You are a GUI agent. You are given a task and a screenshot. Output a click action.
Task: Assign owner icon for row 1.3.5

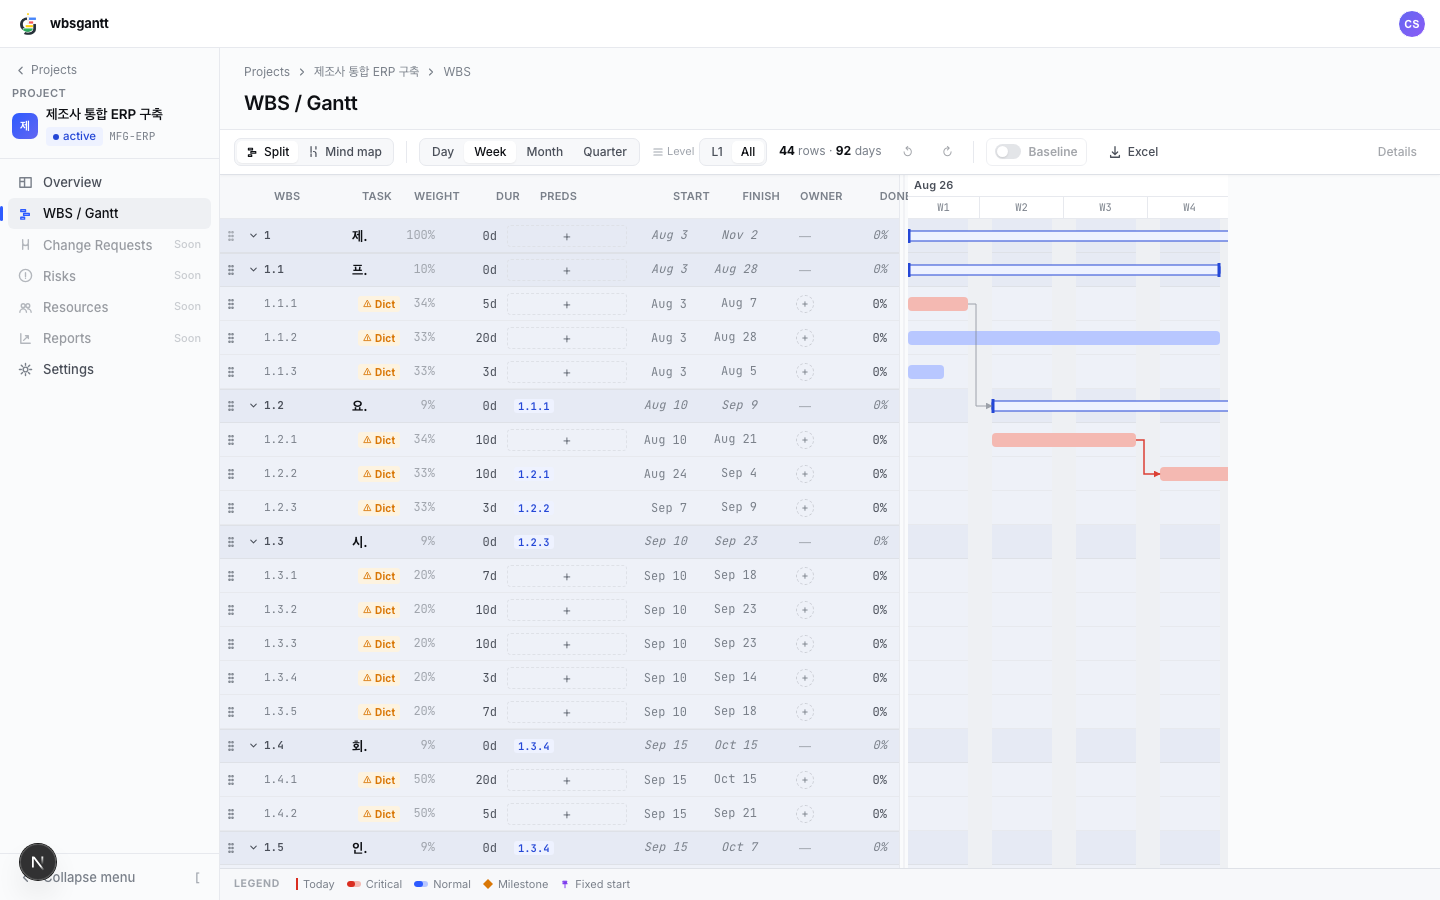(805, 712)
